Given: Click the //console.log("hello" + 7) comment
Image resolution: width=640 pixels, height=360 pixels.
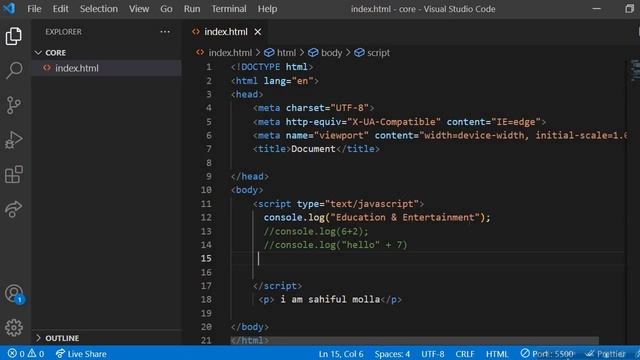Looking at the screenshot, I should pyautogui.click(x=336, y=244).
